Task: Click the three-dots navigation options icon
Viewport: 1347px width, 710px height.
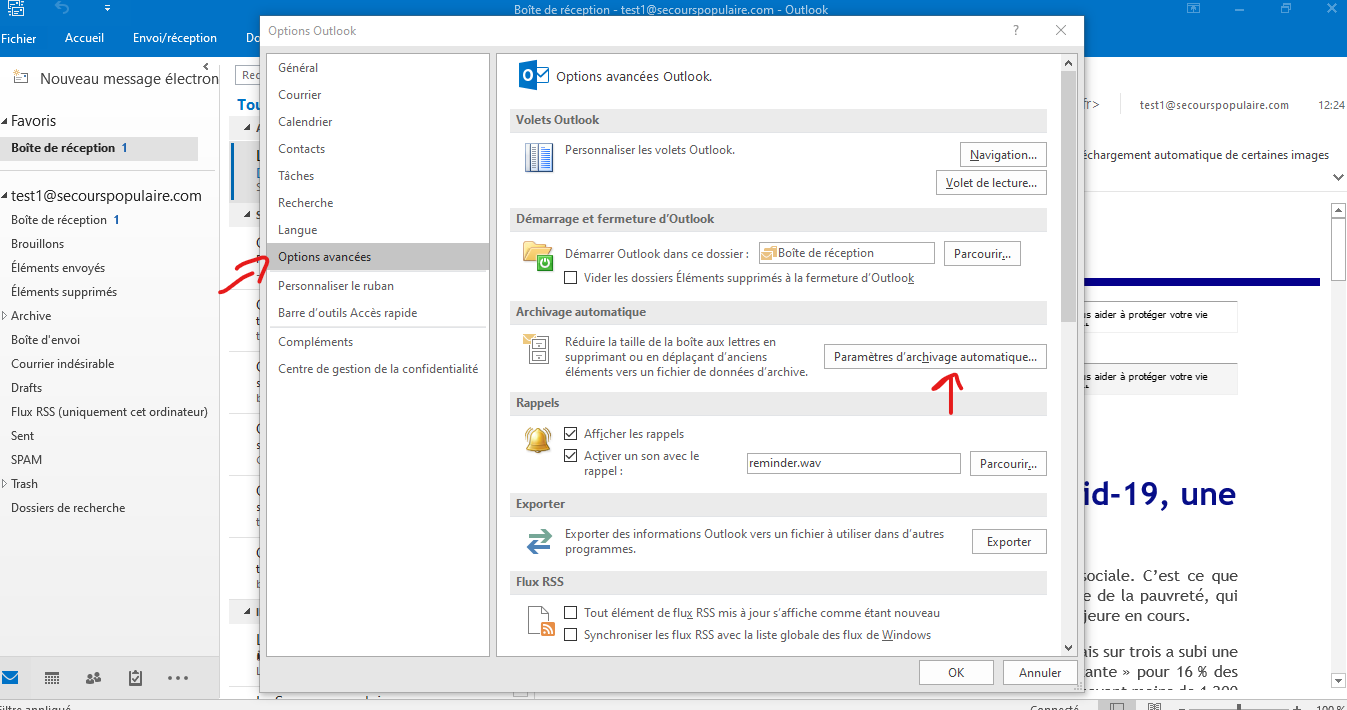Action: pyautogui.click(x=178, y=678)
